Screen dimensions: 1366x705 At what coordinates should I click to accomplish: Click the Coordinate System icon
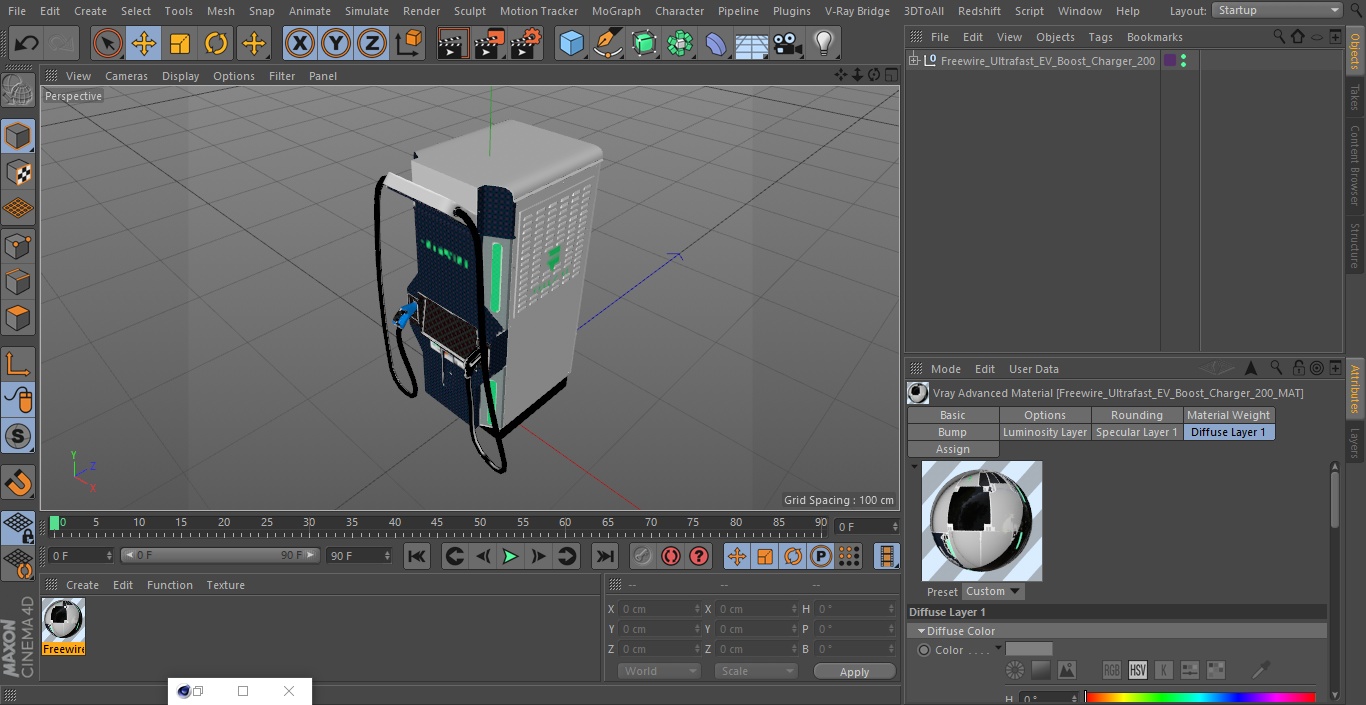[x=409, y=44]
